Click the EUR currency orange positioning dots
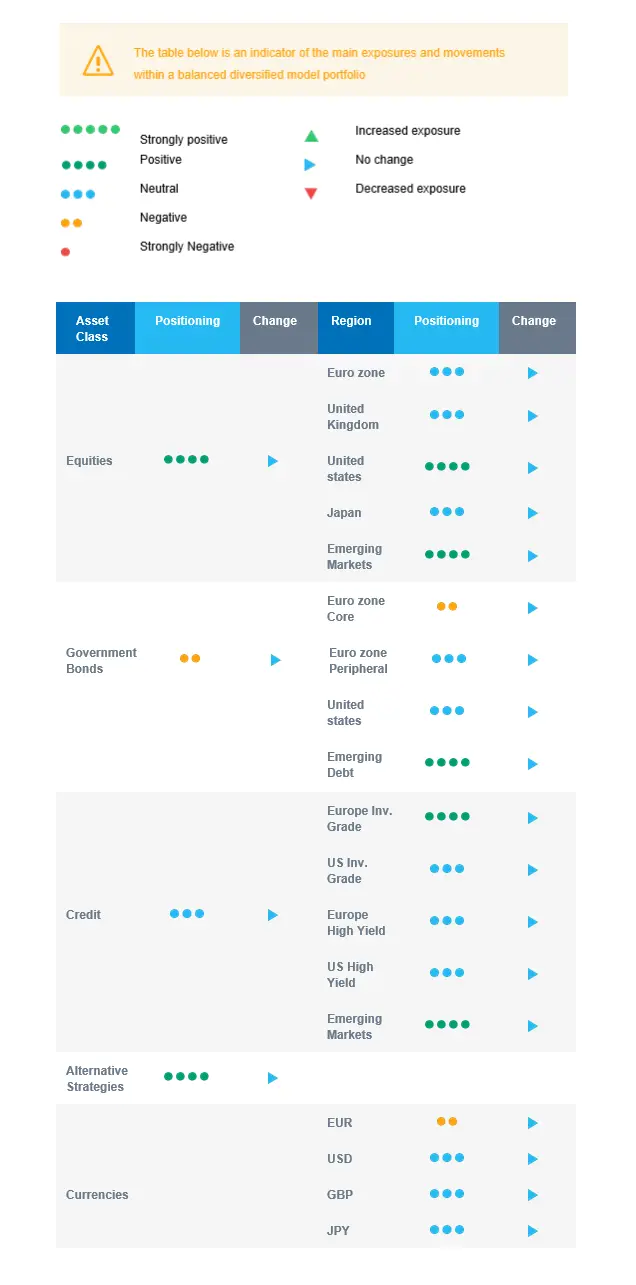 pyautogui.click(x=447, y=1122)
